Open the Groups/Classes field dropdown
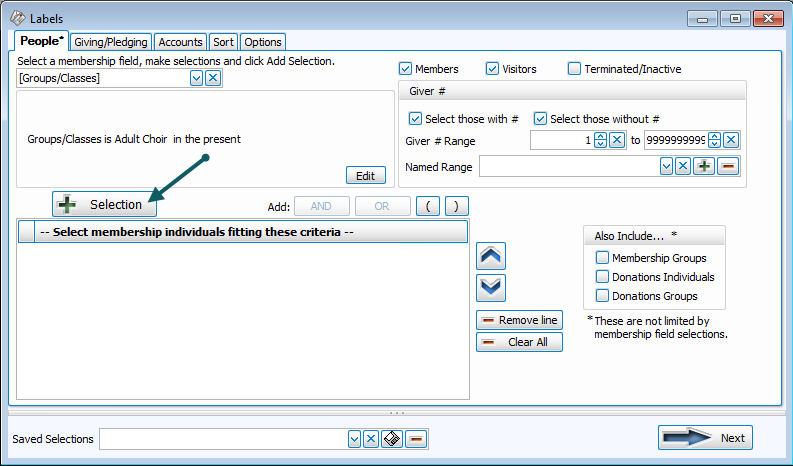 click(x=197, y=78)
